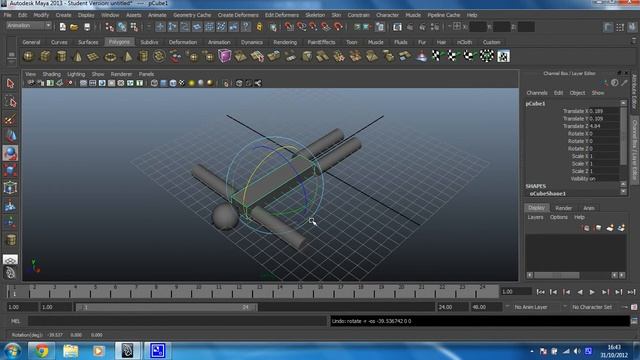This screenshot has width=640, height=360.
Task: Click the New Scene icon
Action: 62,27
